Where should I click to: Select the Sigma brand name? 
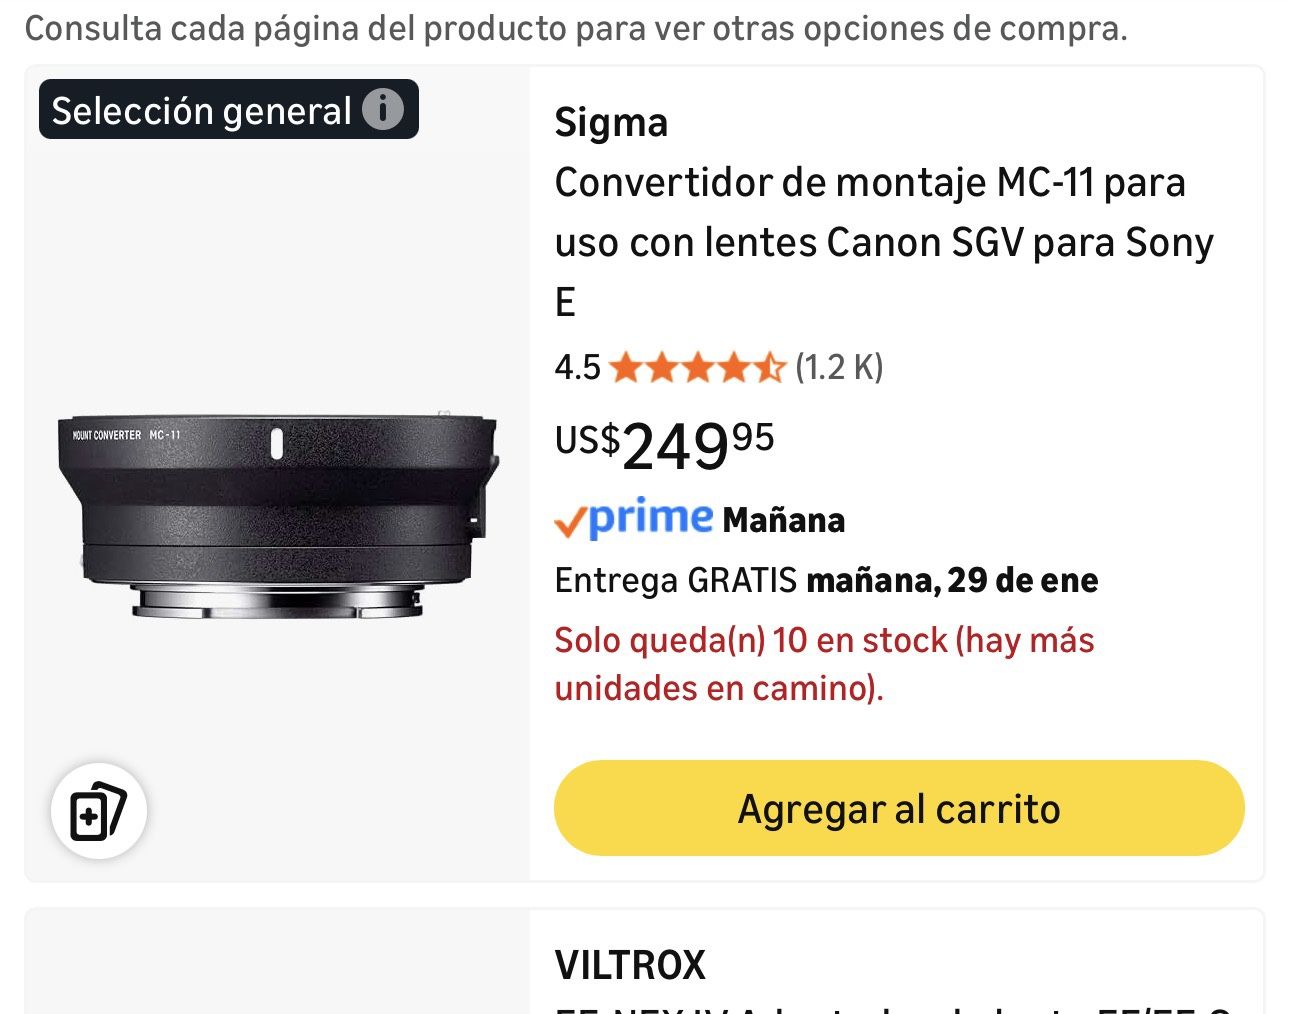tap(611, 122)
